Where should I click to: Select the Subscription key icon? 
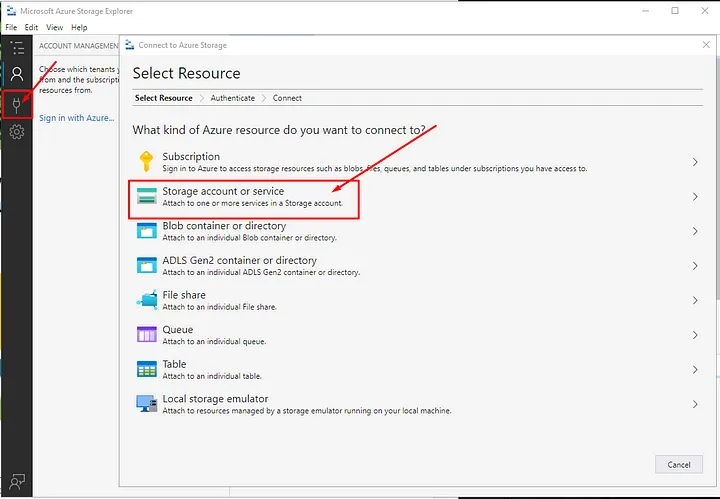pyautogui.click(x=146, y=162)
